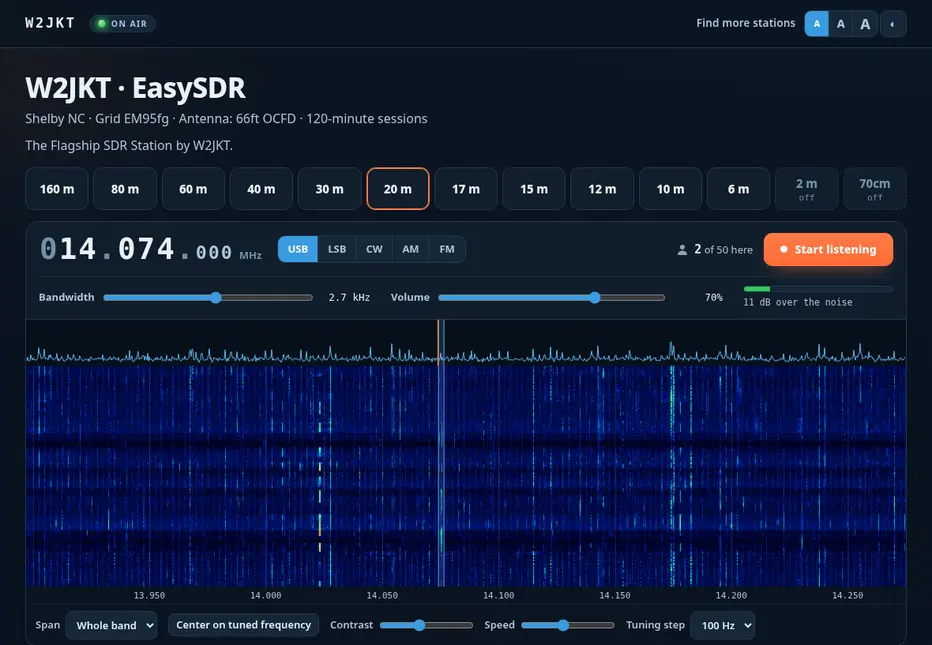Click the 14.150 frequency axis label
This screenshot has width=932, height=645.
click(615, 595)
